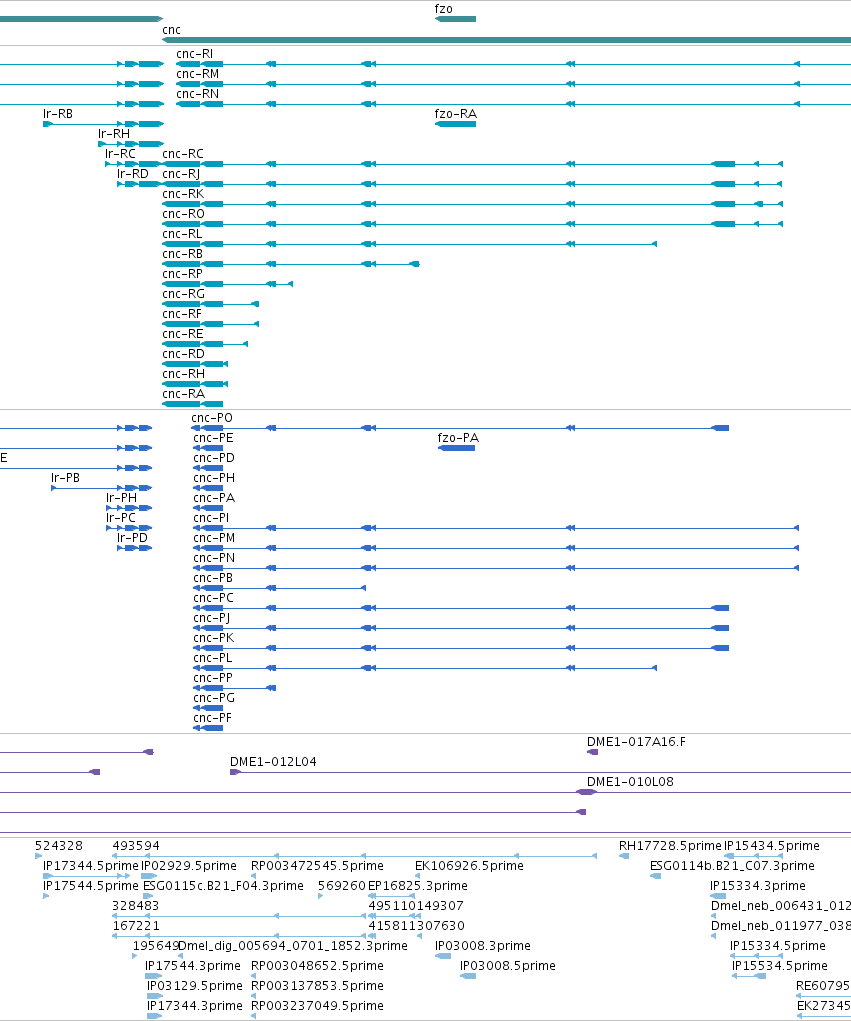Select the EP16825.3prime EST
This screenshot has width=851, height=1021.
click(x=417, y=886)
